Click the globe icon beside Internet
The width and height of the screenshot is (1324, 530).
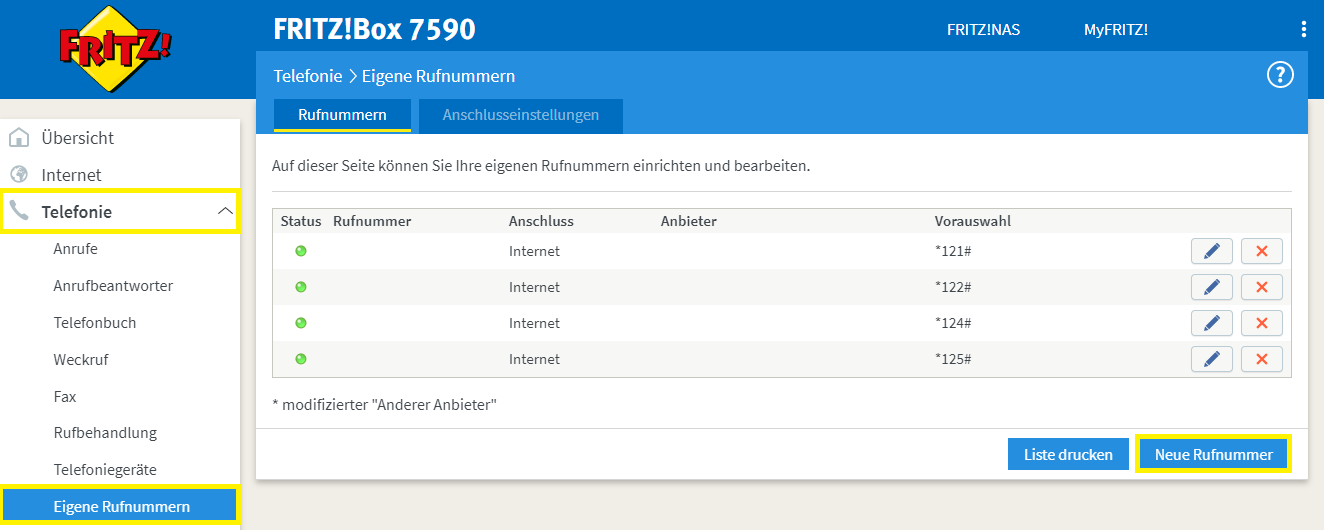click(x=18, y=174)
